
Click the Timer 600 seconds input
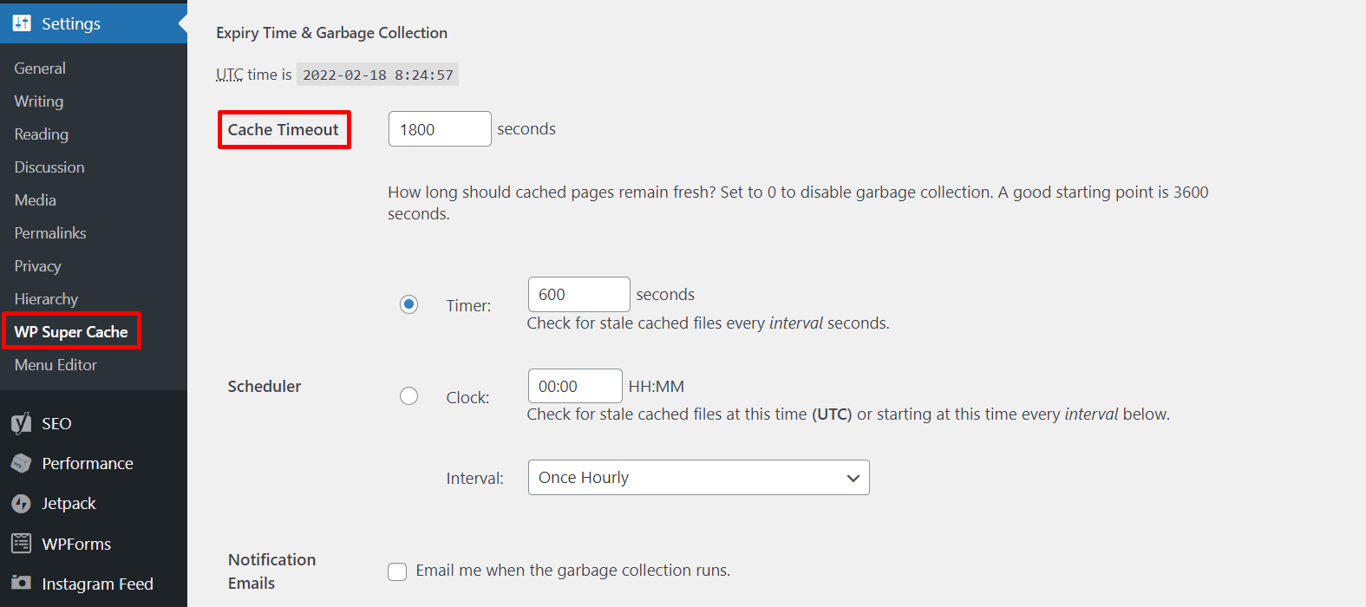point(578,293)
